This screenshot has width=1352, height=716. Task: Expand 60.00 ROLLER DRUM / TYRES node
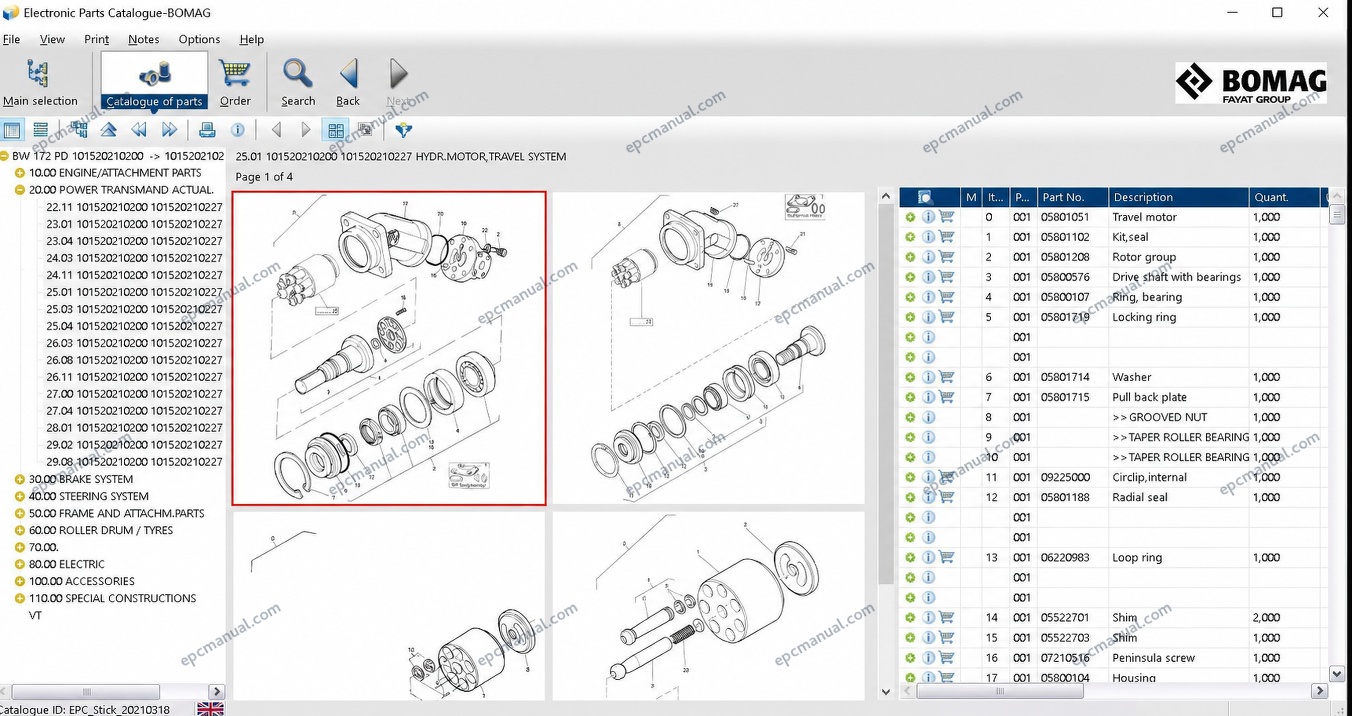20,531
